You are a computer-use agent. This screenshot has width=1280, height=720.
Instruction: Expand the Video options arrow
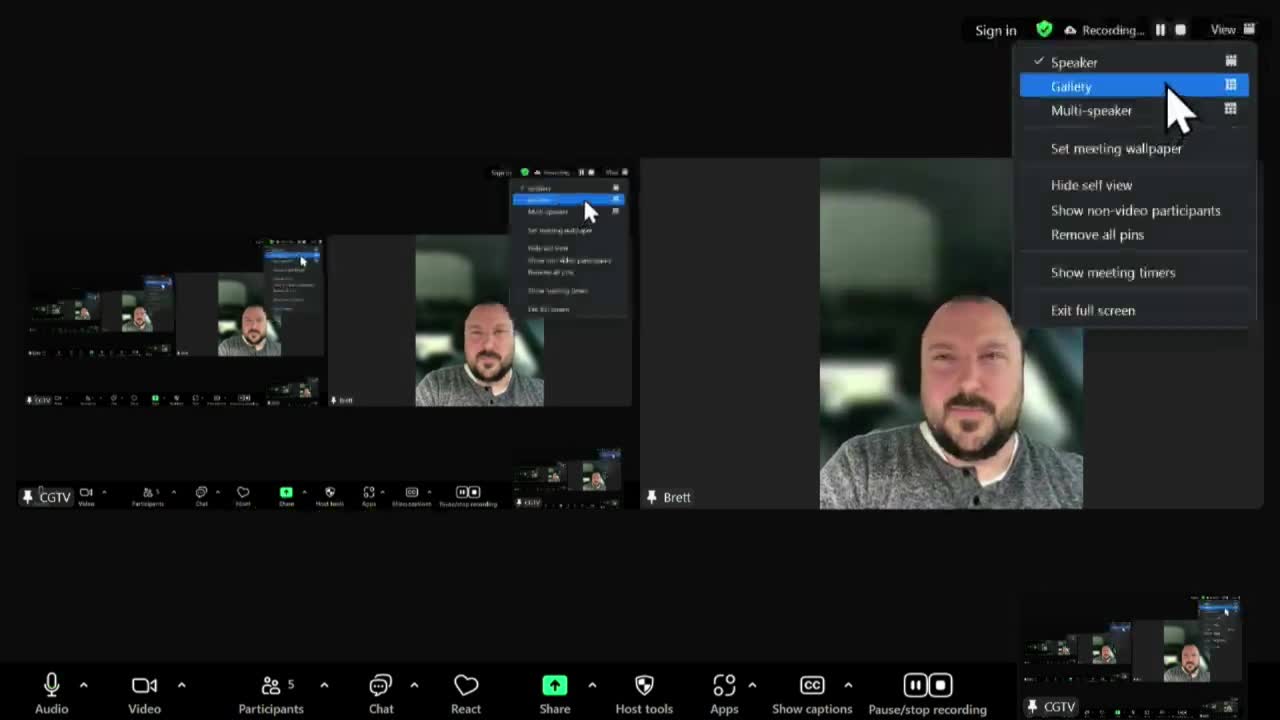(x=181, y=685)
